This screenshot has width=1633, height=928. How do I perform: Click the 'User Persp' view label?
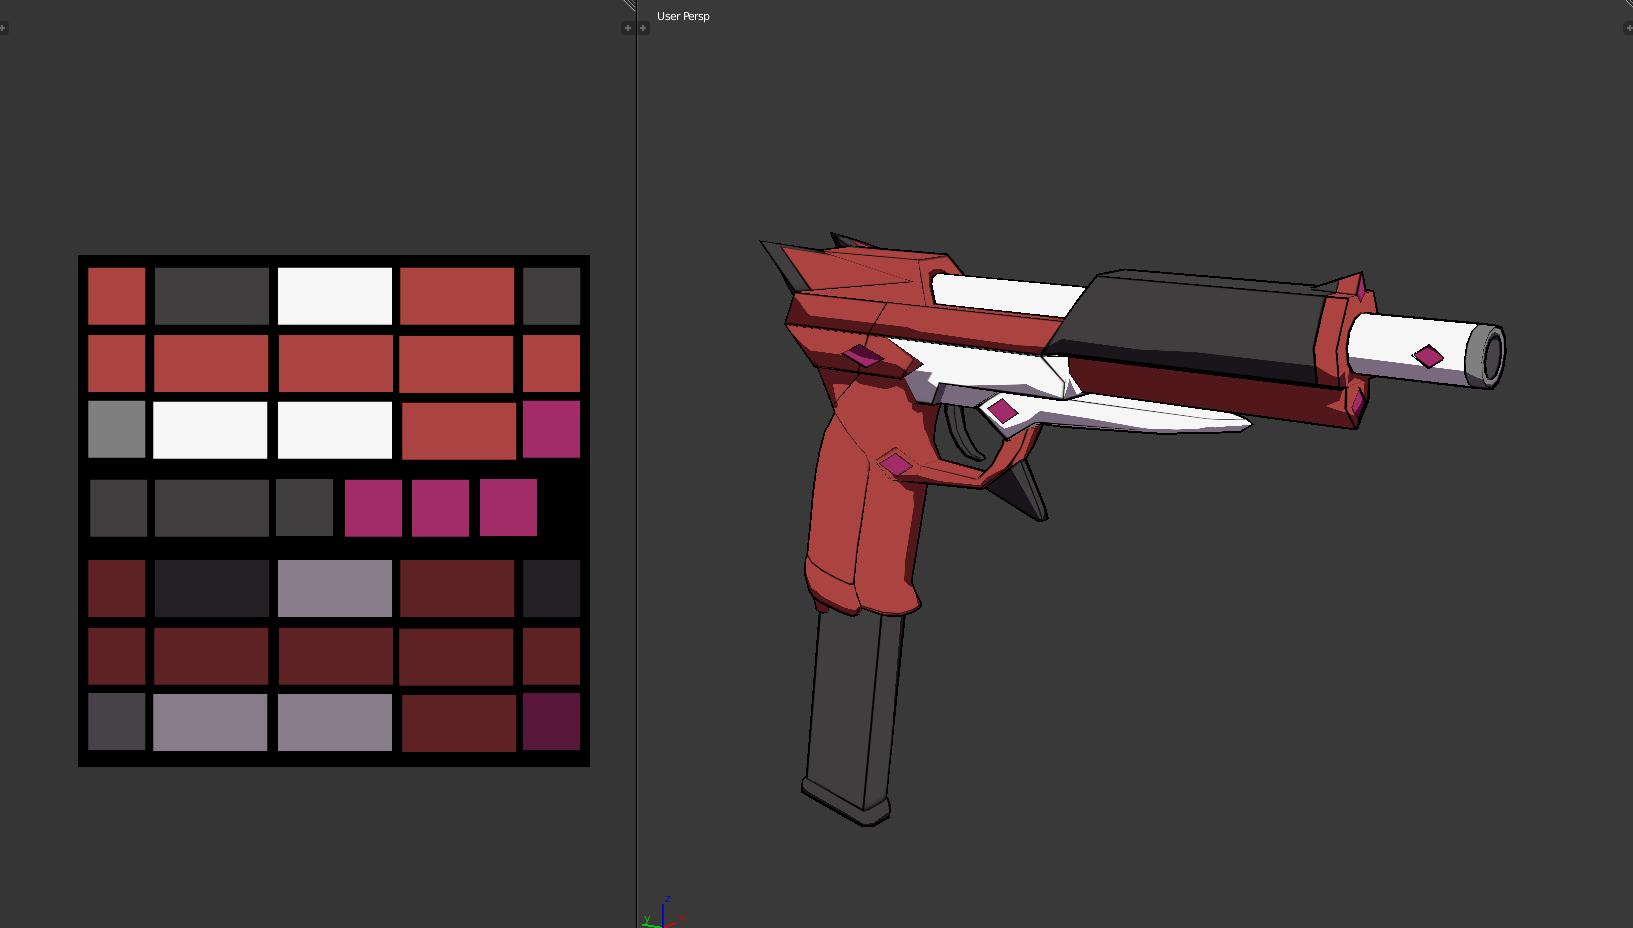pos(683,16)
